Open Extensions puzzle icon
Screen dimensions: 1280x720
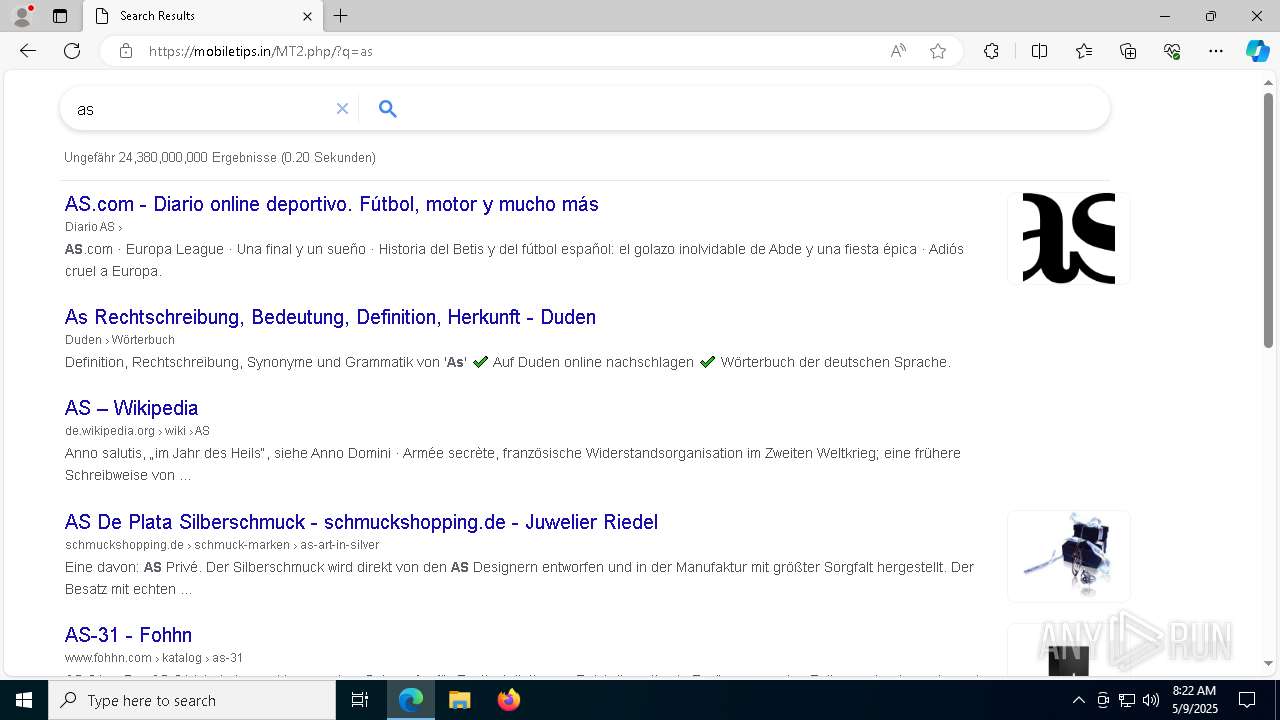pos(991,51)
